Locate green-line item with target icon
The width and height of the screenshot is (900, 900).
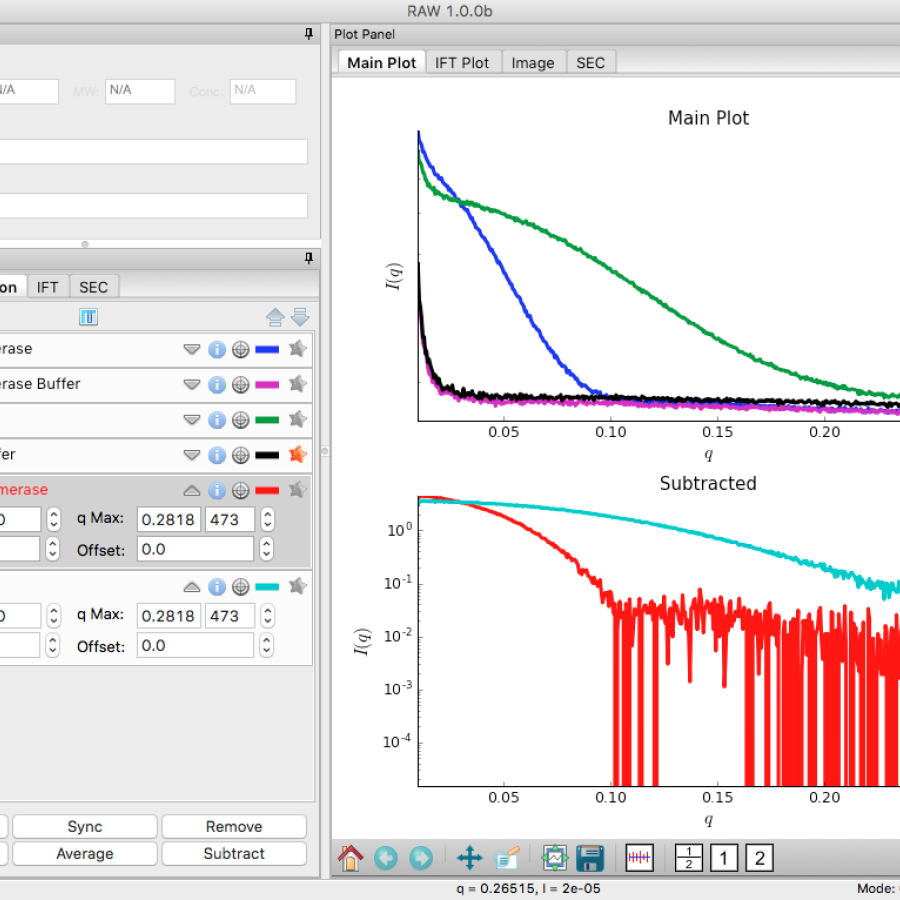tap(240, 420)
